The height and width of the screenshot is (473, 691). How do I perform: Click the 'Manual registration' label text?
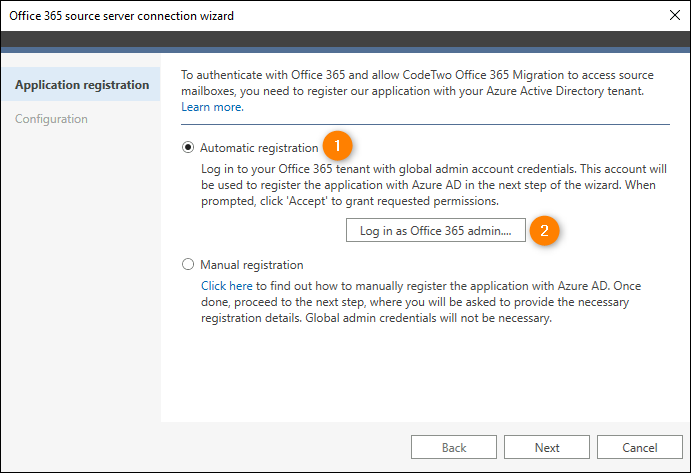point(252,264)
